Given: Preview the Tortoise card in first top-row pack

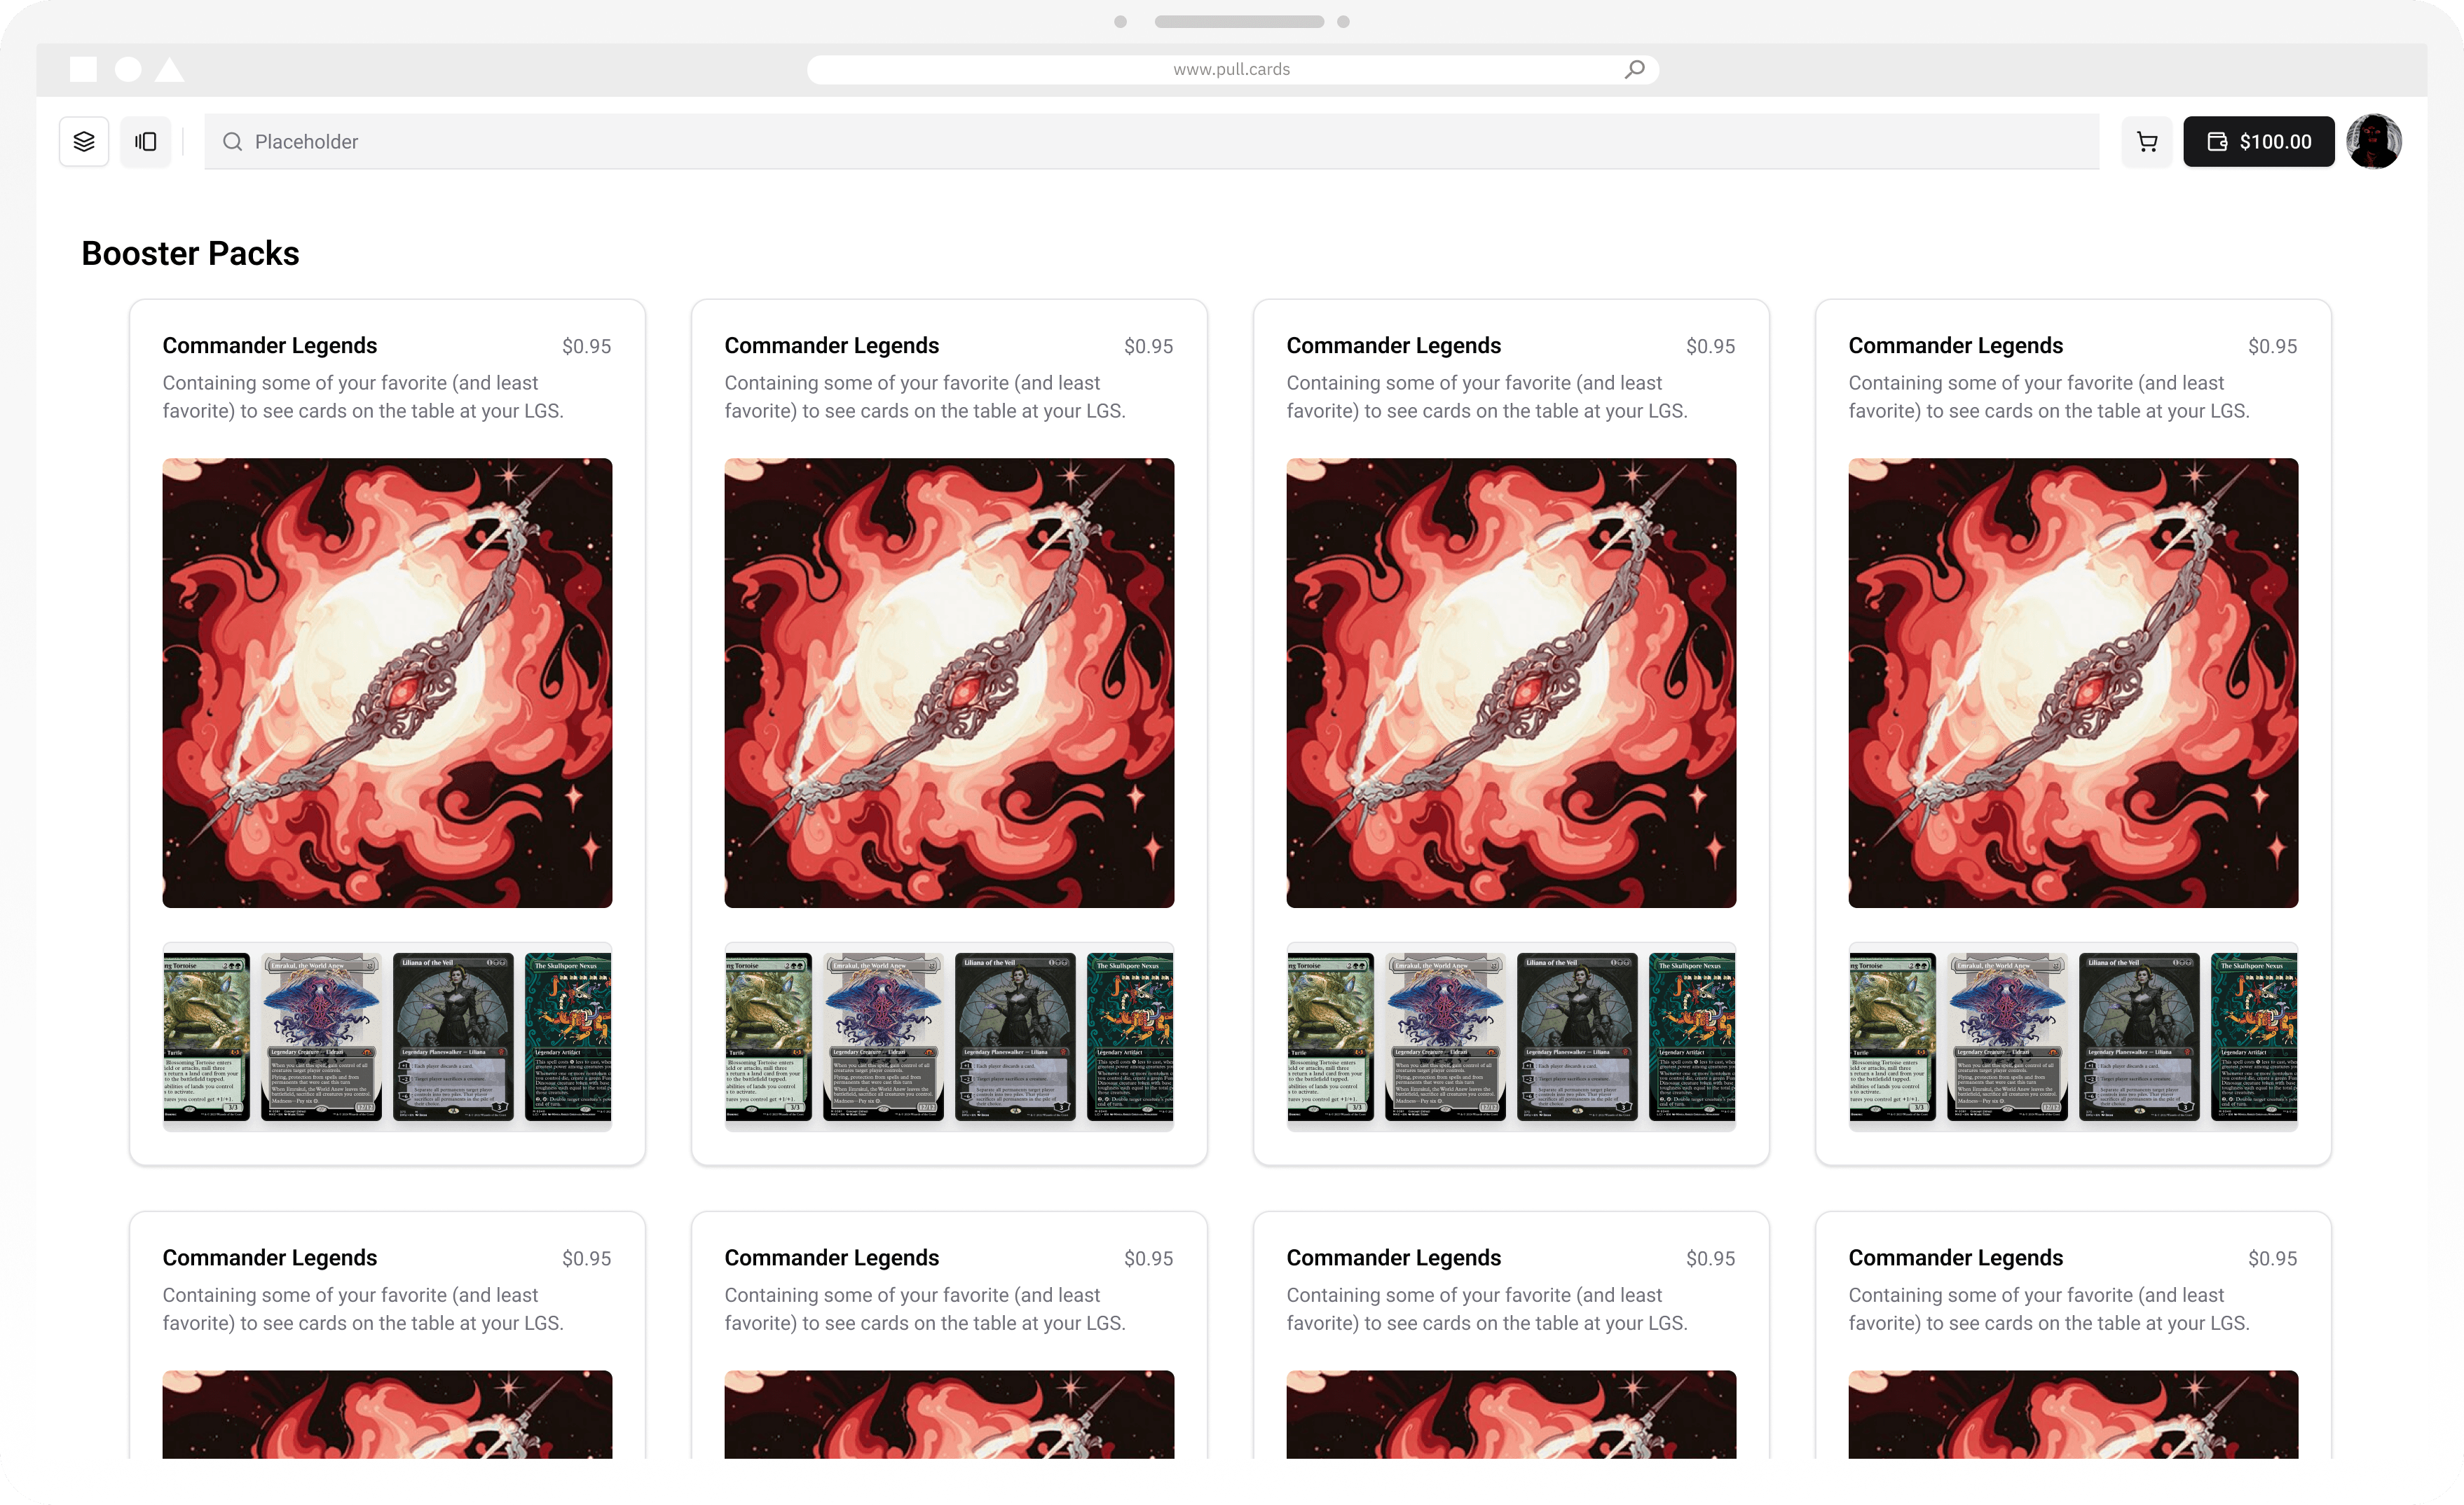Looking at the screenshot, I should point(207,1037).
